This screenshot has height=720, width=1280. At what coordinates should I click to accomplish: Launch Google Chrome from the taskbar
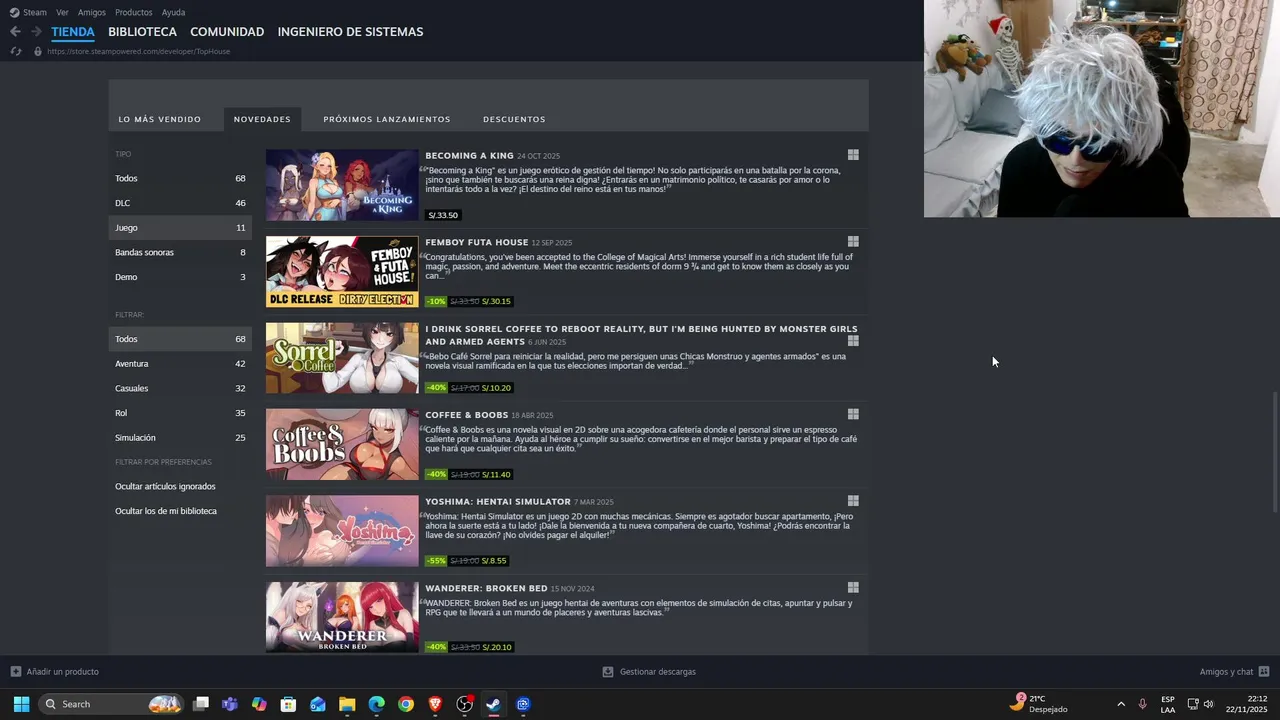click(405, 704)
